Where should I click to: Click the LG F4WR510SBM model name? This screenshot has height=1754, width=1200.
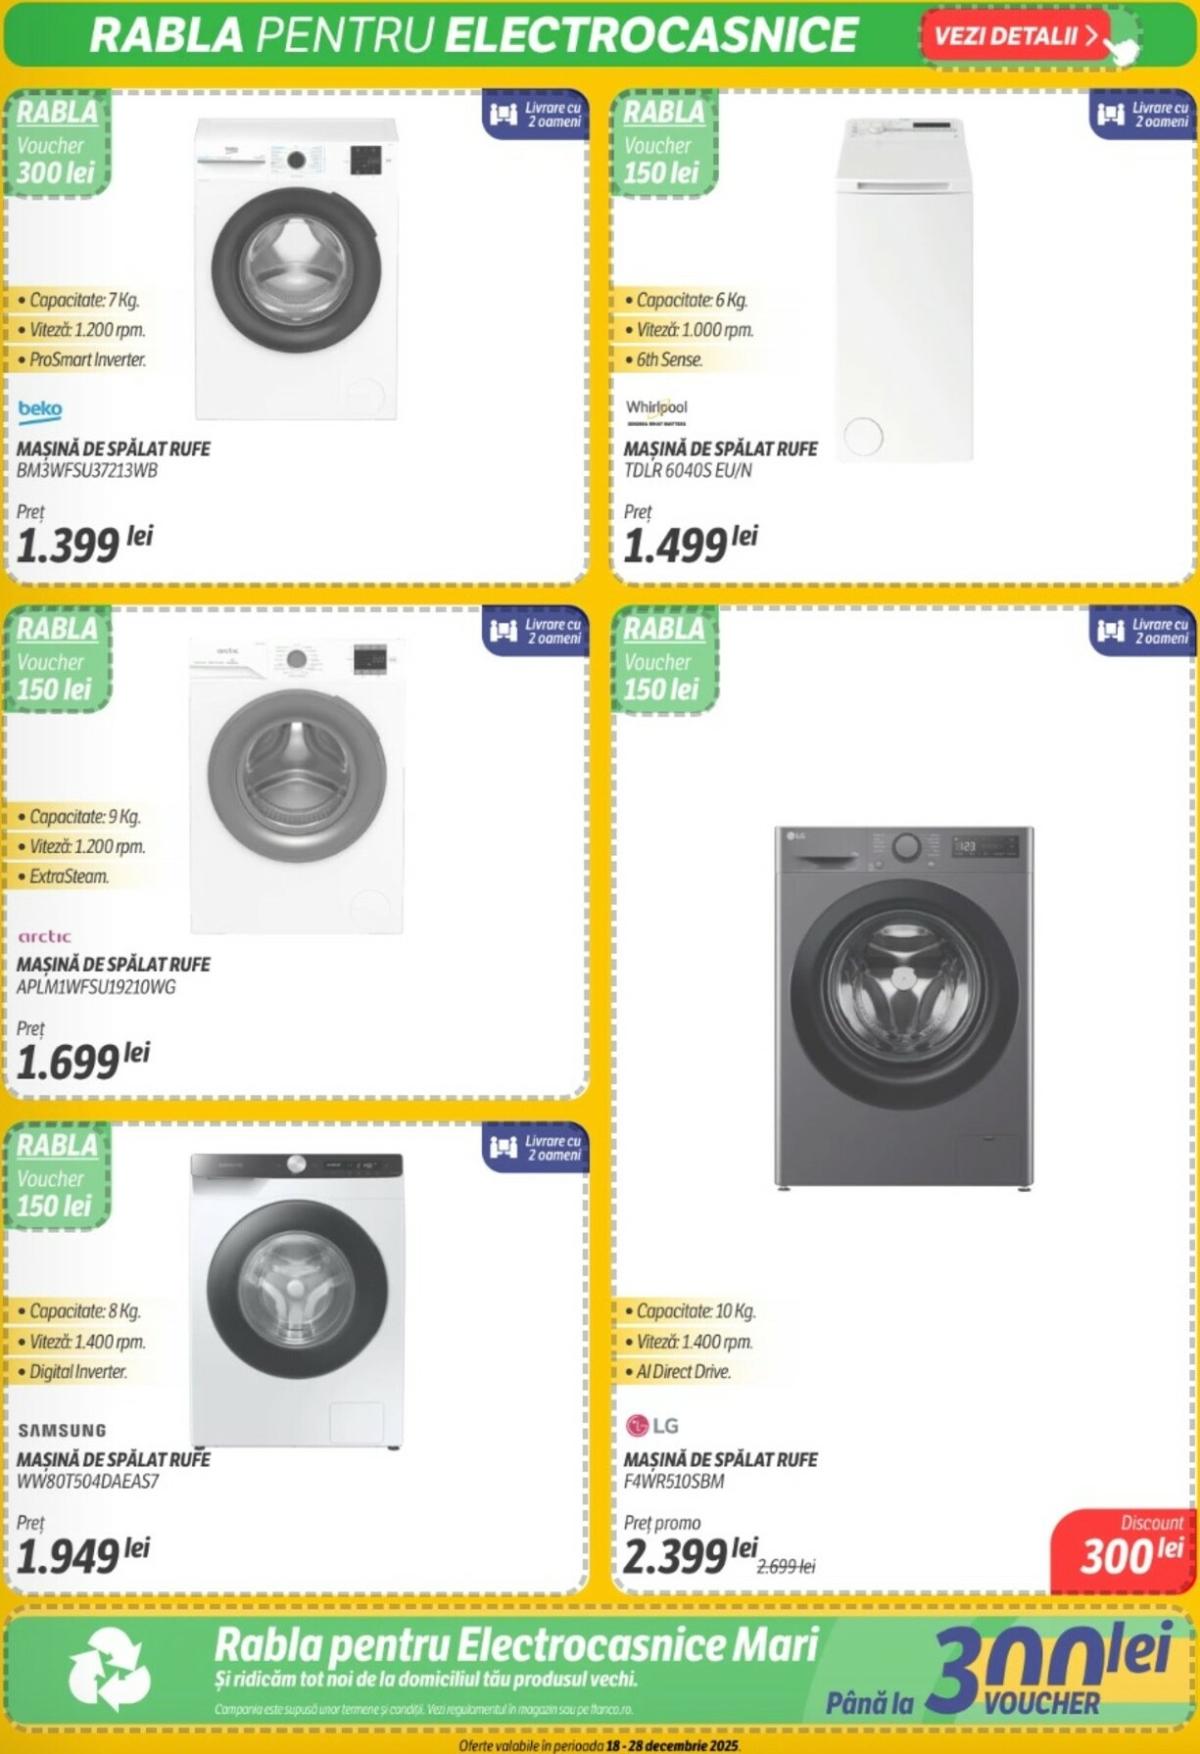[674, 1481]
